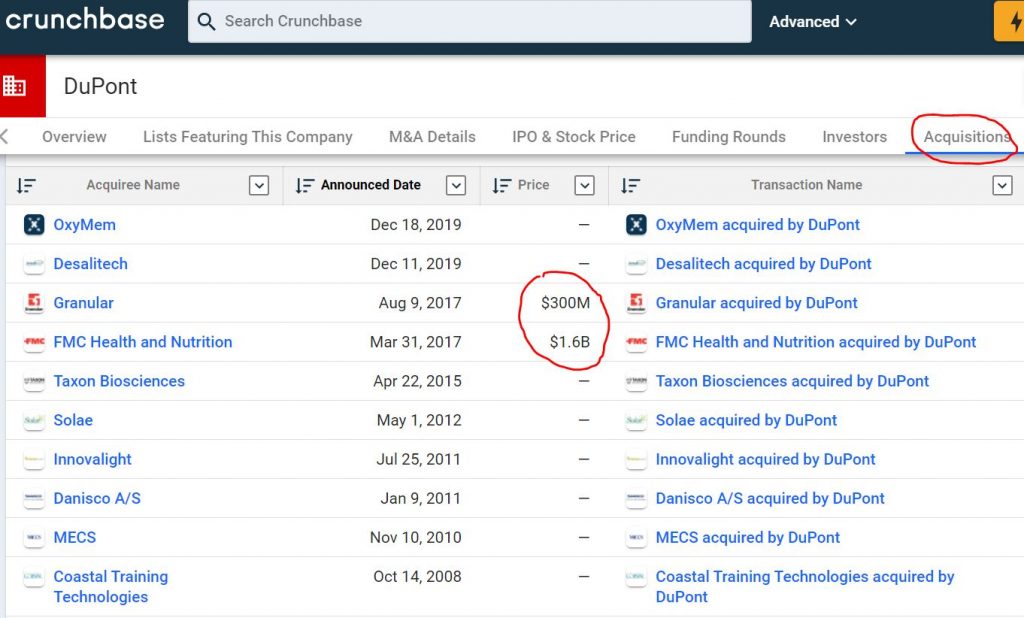Click the search magnifier icon
Image resolution: width=1024 pixels, height=618 pixels.
click(x=207, y=21)
